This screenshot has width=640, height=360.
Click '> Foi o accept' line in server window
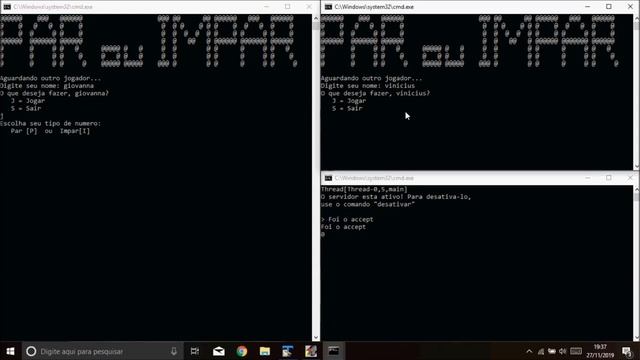(x=347, y=219)
